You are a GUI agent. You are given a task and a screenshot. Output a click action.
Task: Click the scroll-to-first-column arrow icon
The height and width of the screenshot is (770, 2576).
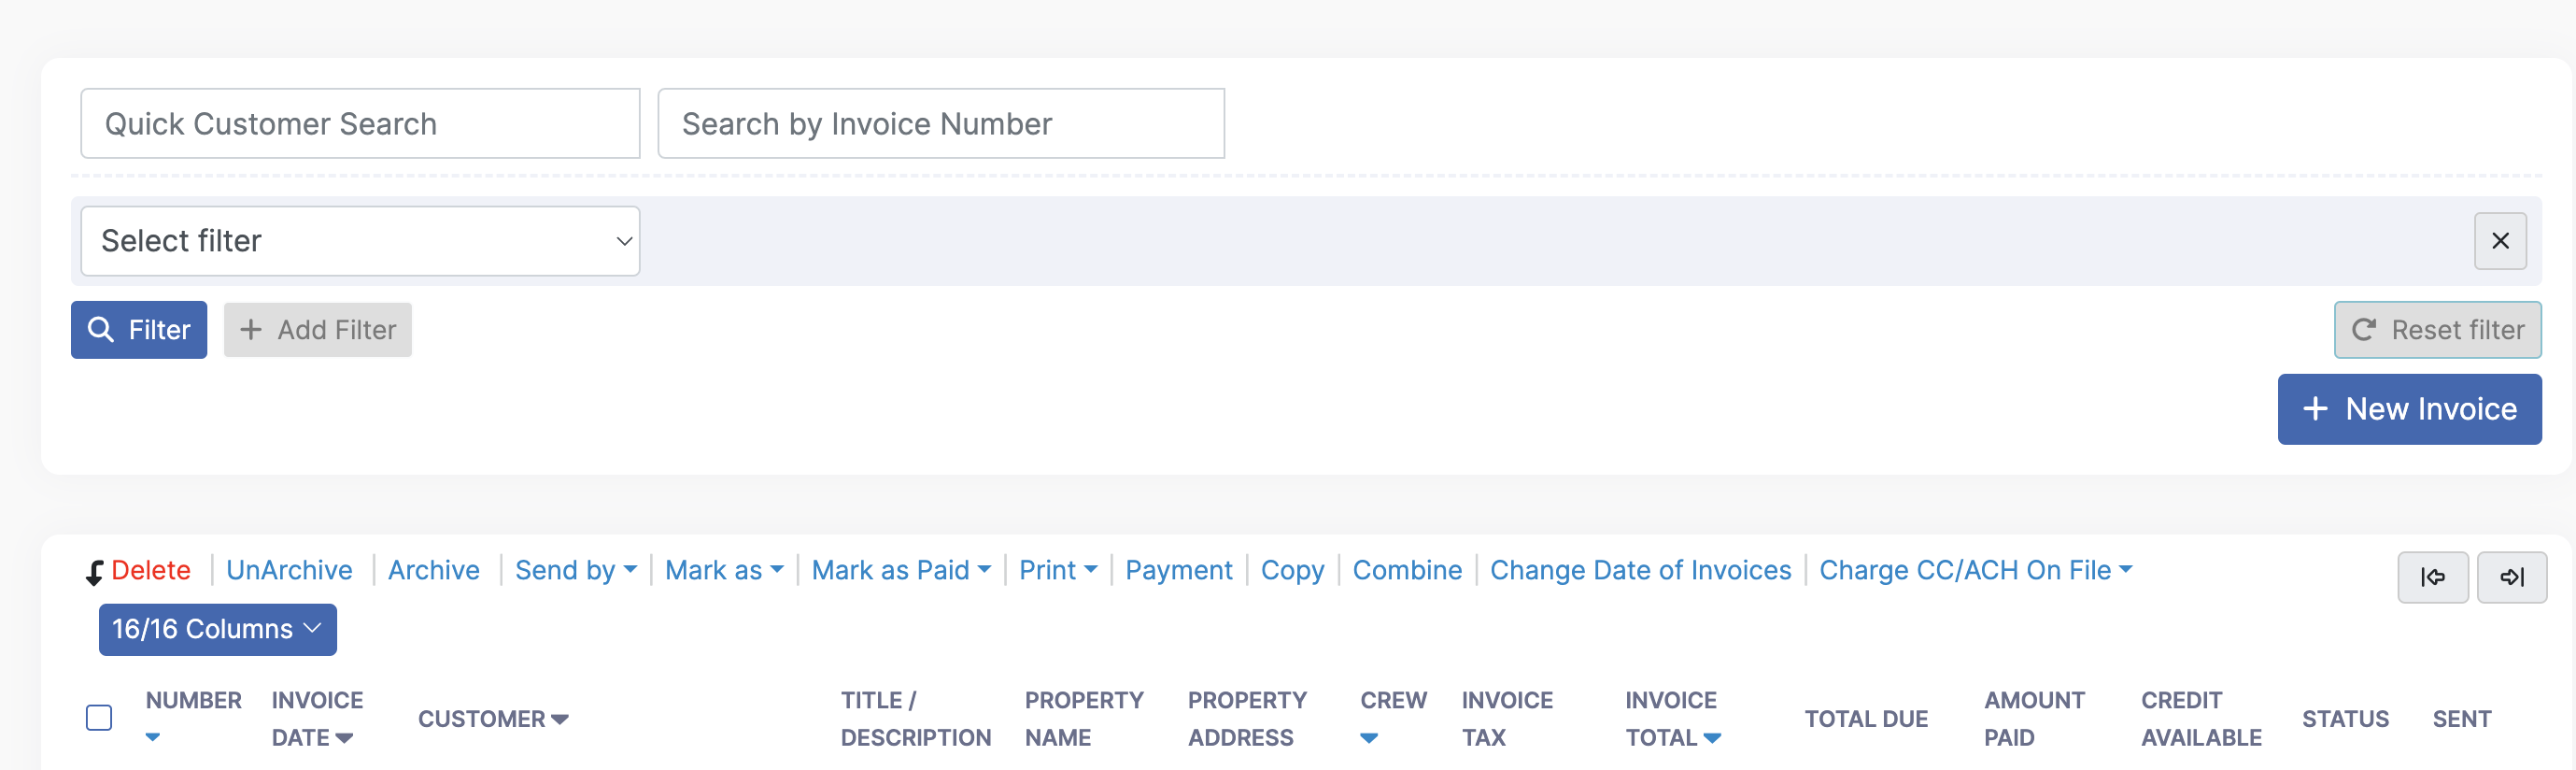pyautogui.click(x=2432, y=577)
